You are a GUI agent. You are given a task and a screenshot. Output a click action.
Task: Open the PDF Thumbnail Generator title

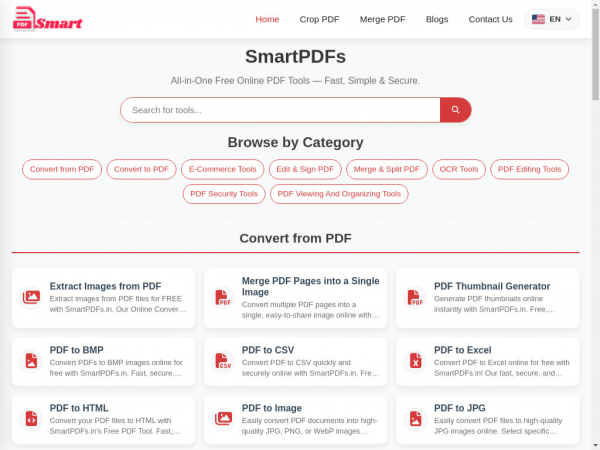492,286
